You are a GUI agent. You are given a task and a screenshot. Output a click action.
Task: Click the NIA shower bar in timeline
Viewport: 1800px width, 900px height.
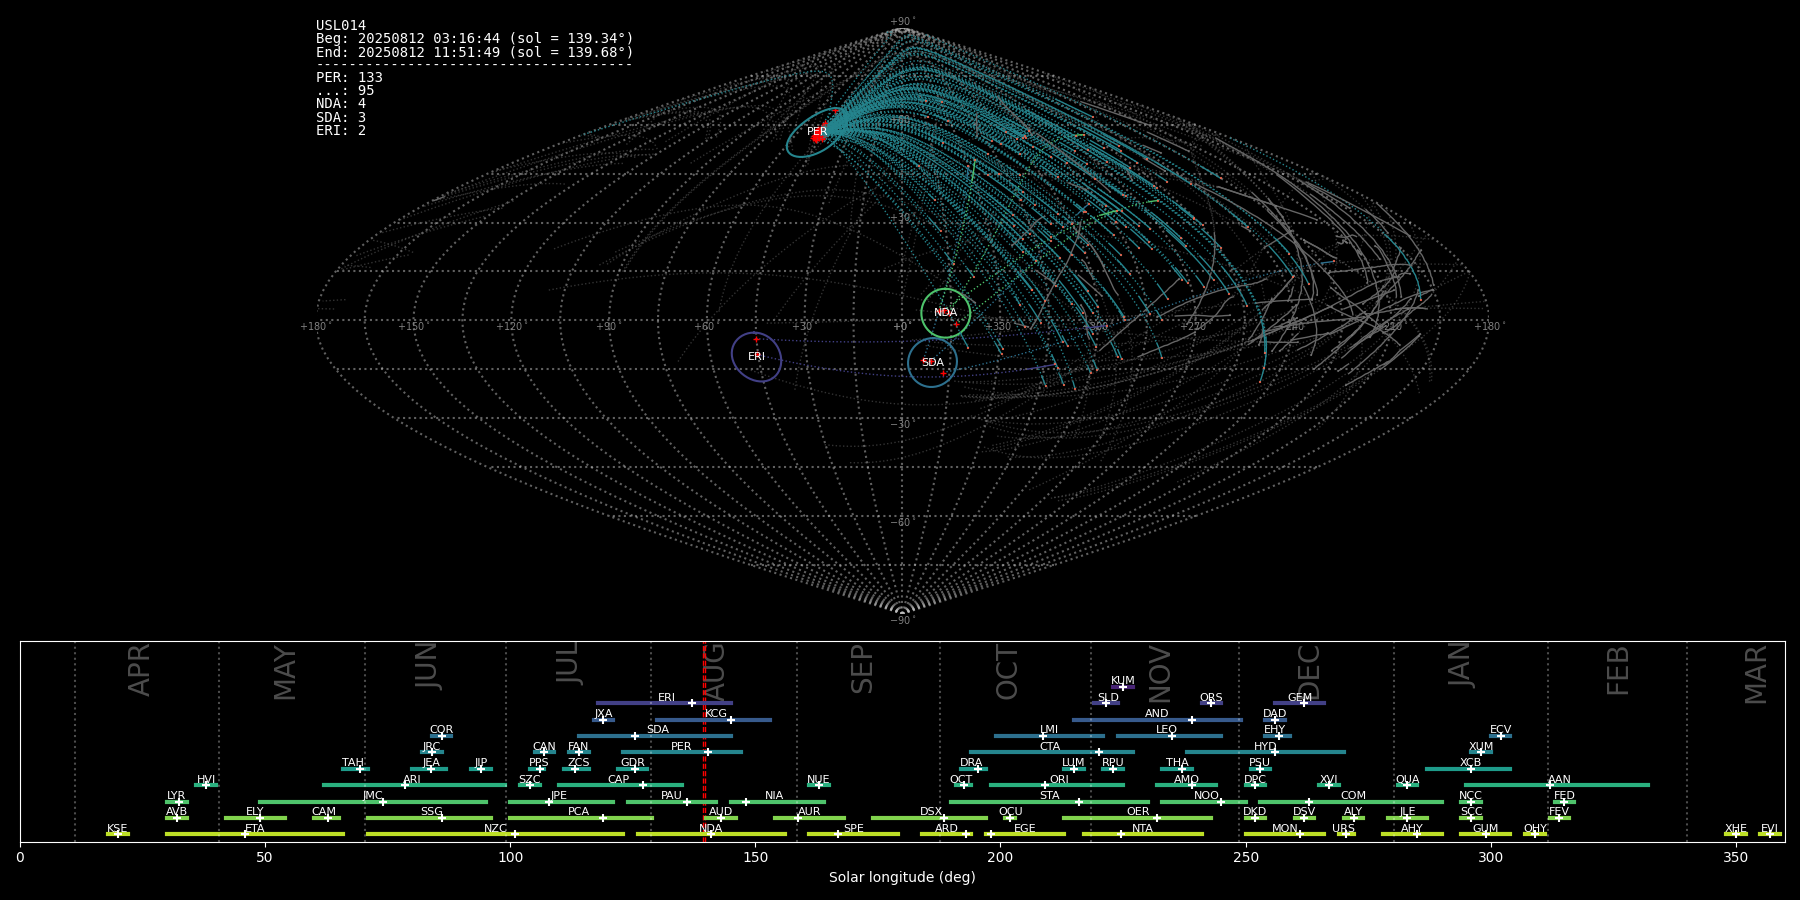point(777,802)
